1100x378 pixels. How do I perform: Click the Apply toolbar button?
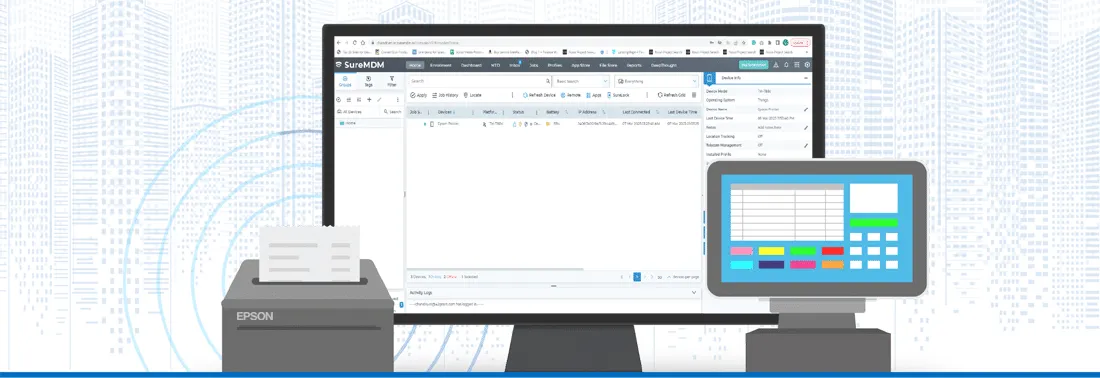tap(419, 95)
